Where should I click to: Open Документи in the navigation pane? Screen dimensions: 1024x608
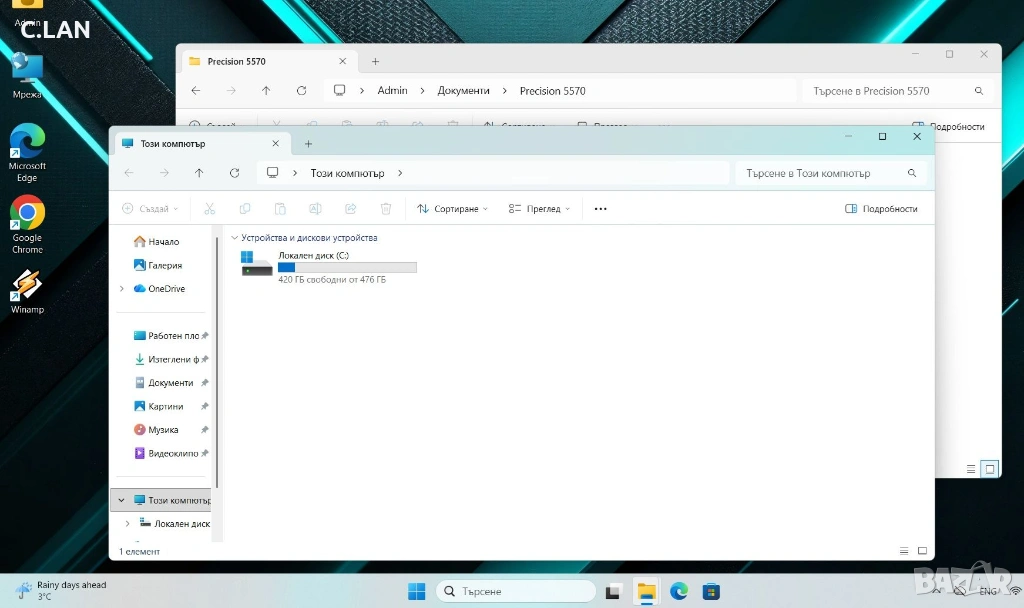pyautogui.click(x=170, y=383)
